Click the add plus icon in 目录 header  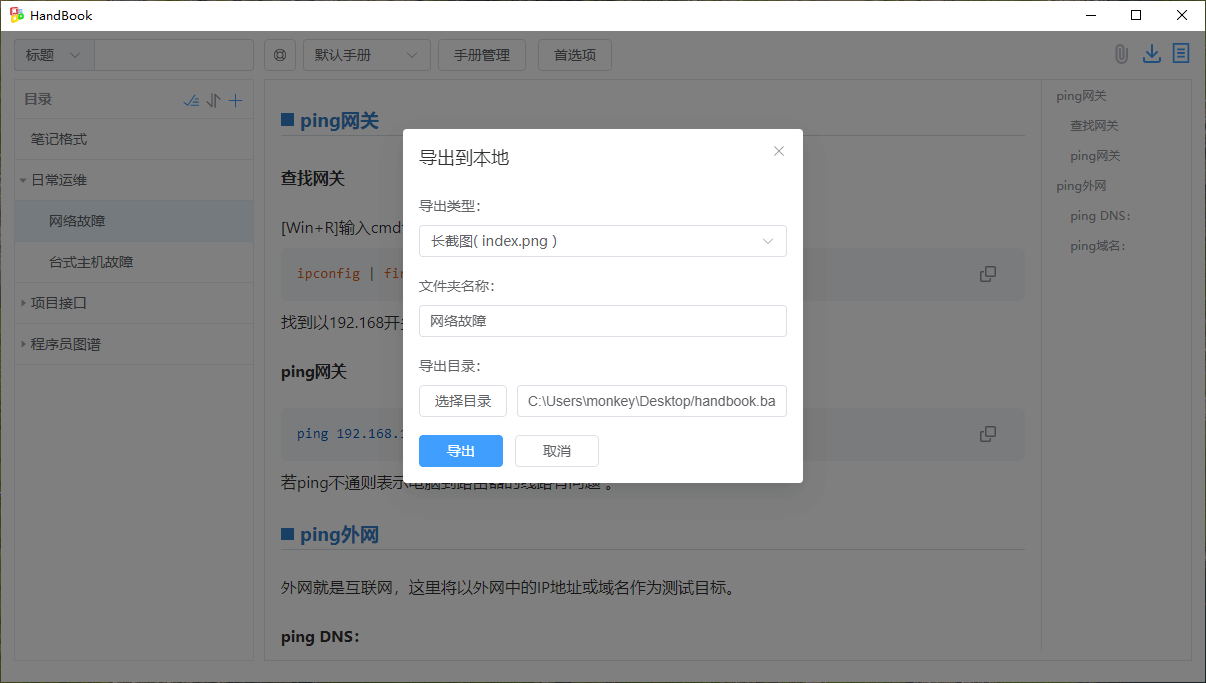point(236,100)
